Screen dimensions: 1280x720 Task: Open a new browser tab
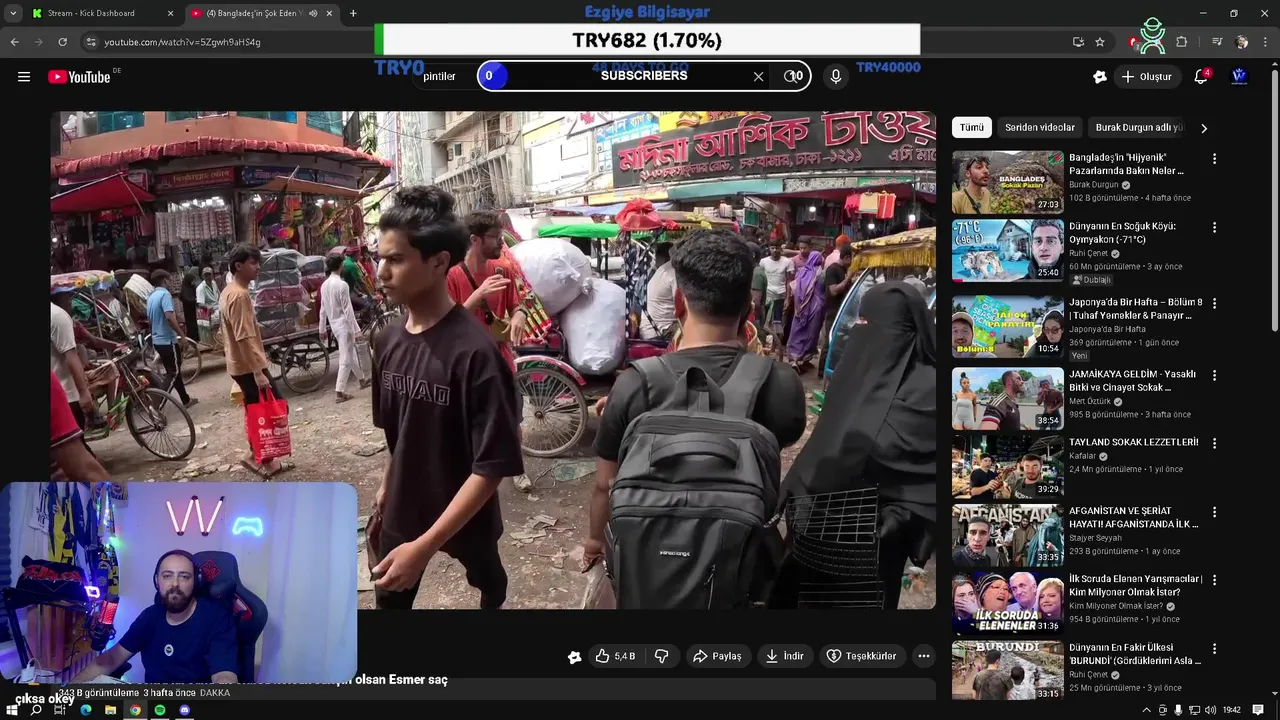click(353, 13)
